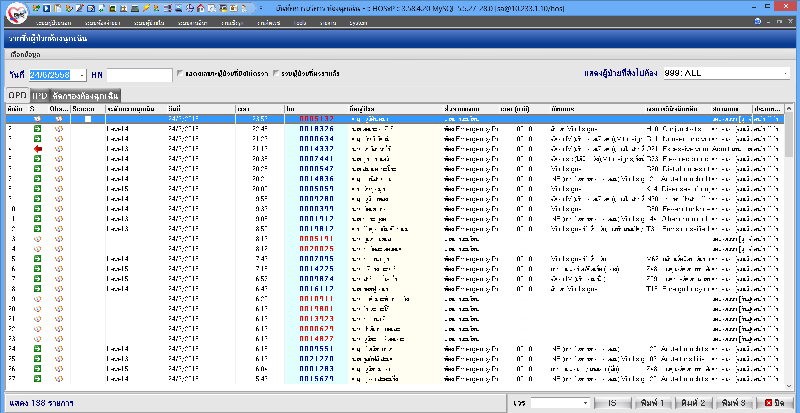Click the green status arrow in HN 0021270 row
This screenshot has width=800, height=413.
[x=37, y=359]
